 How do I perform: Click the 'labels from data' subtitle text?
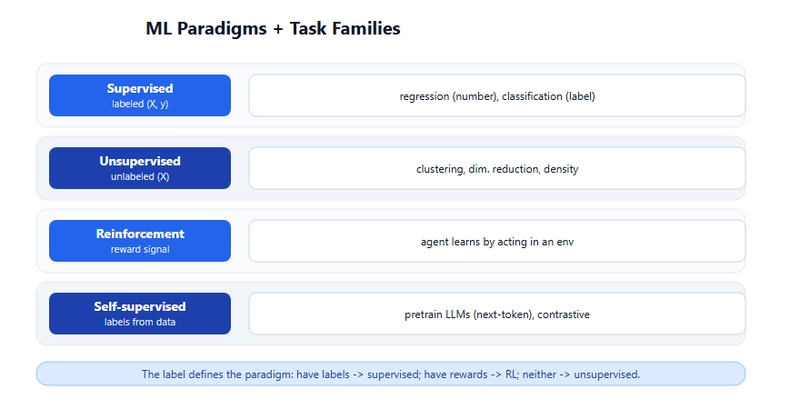tap(140, 322)
